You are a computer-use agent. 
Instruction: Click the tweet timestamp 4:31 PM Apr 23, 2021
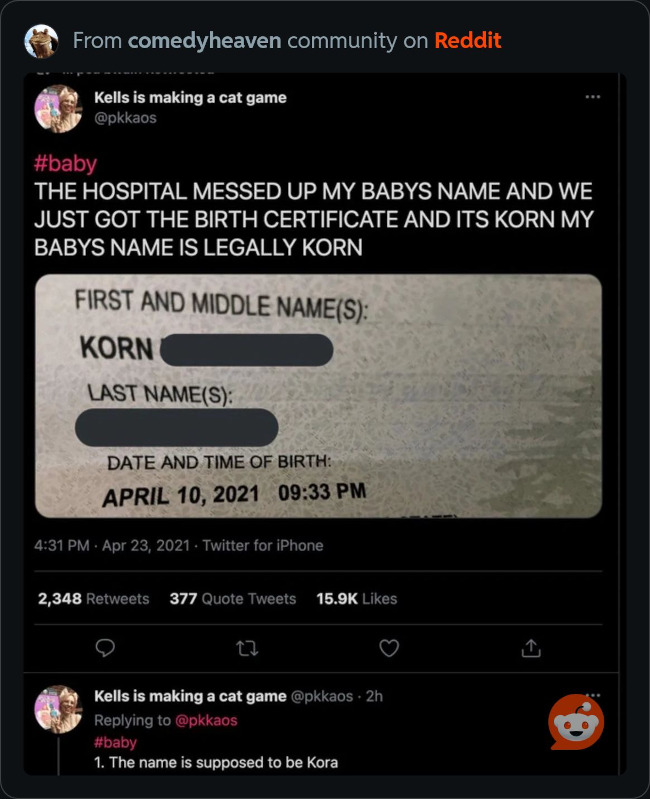113,545
